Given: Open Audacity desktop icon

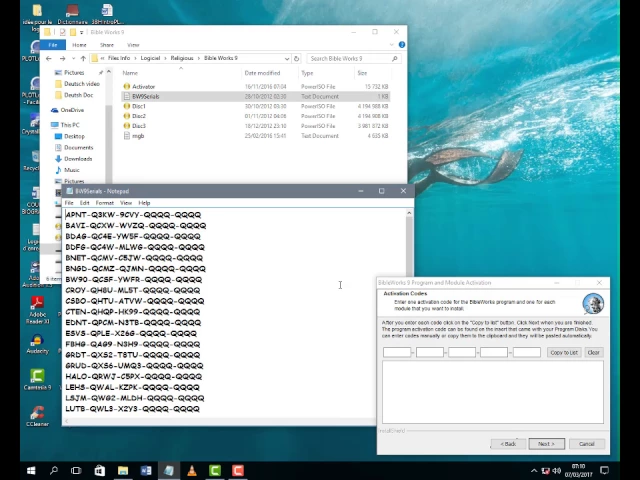Looking at the screenshot, I should click(x=37, y=344).
